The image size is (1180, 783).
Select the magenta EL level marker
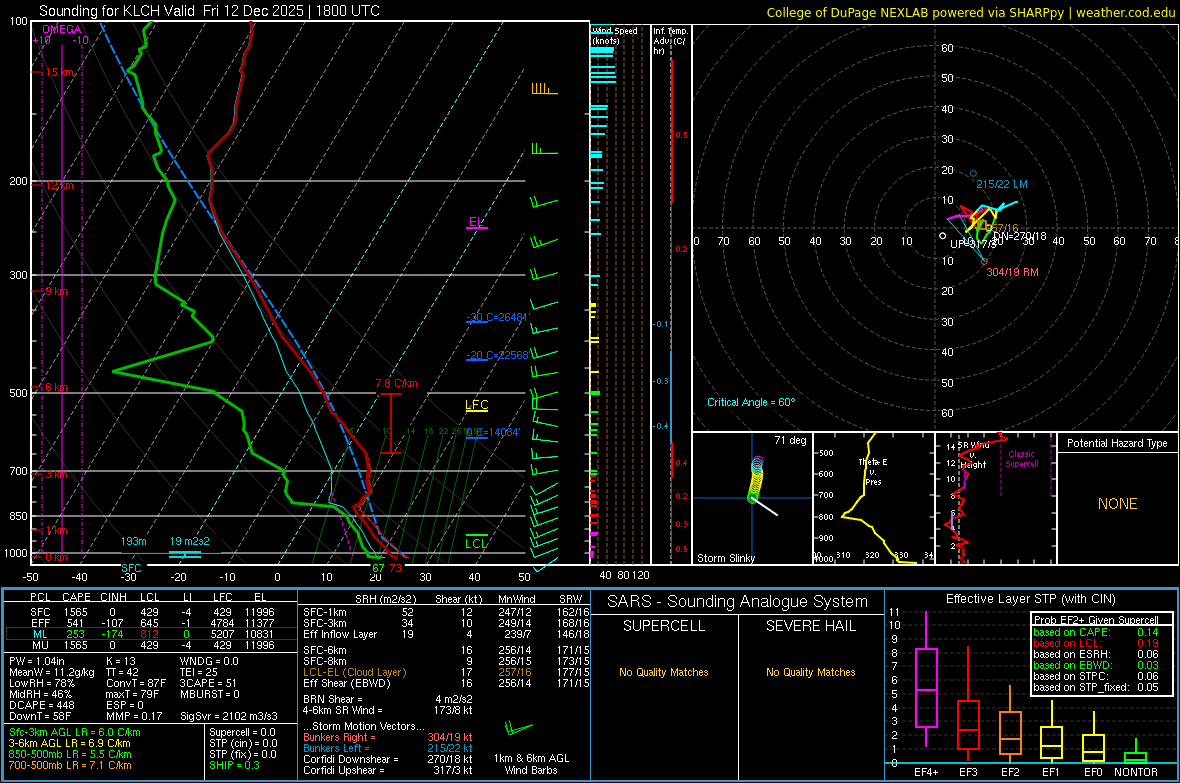tap(477, 222)
